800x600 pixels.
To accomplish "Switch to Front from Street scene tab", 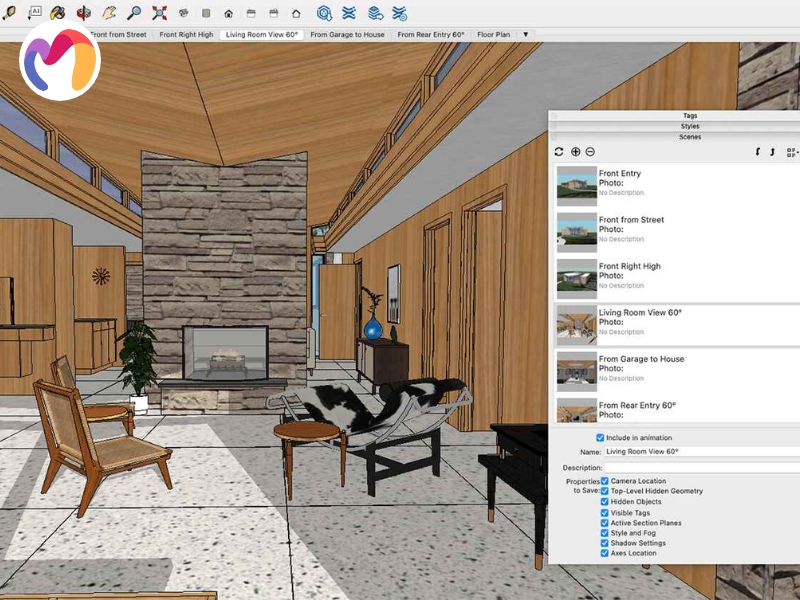I will 118,35.
